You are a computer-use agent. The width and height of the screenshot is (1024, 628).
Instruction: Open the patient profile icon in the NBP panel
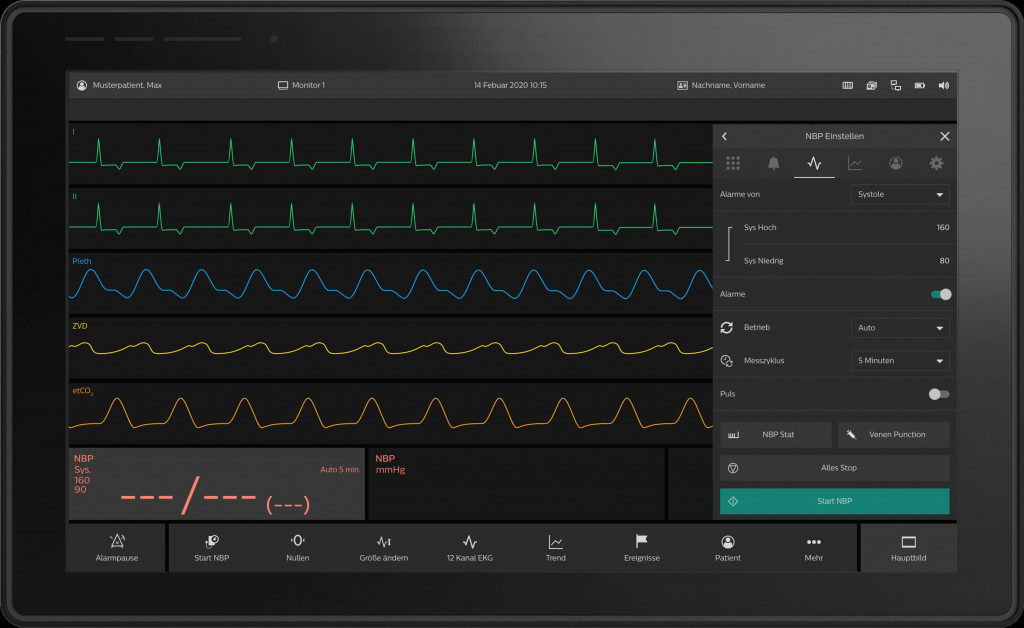tap(896, 163)
